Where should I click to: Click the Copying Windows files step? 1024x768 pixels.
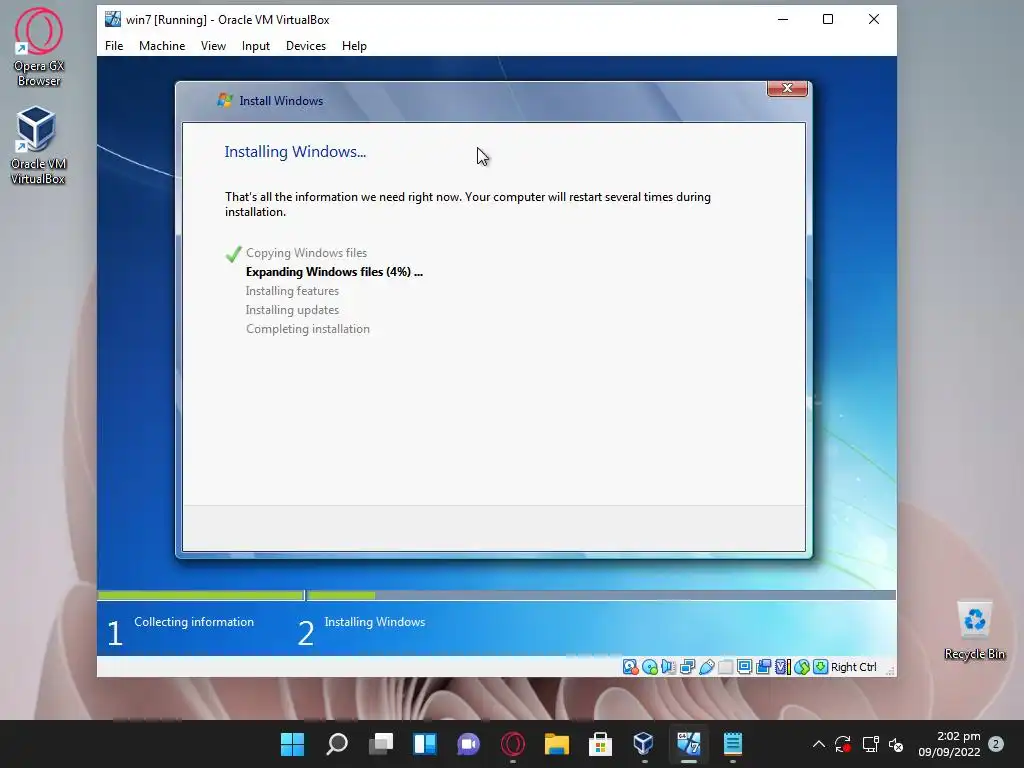(x=306, y=253)
